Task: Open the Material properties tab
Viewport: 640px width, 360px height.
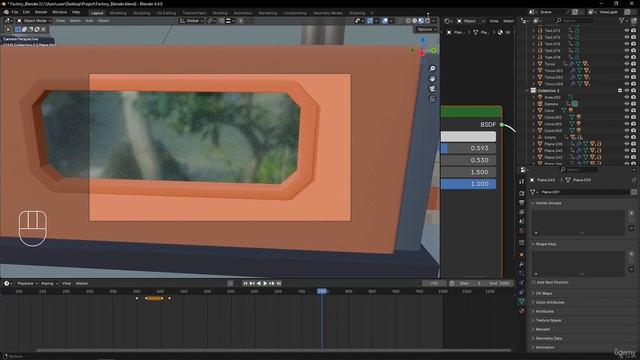Action: 522,311
